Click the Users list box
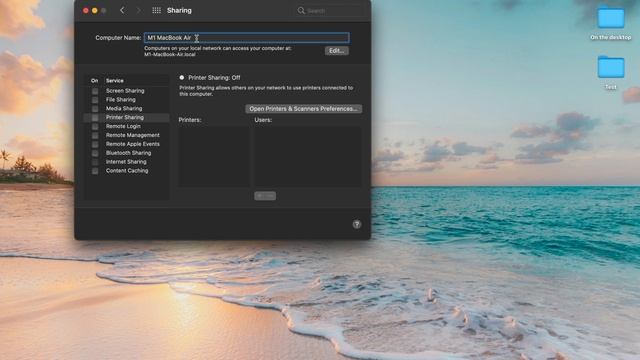Screen dimensions: 640x360 (x=308, y=156)
